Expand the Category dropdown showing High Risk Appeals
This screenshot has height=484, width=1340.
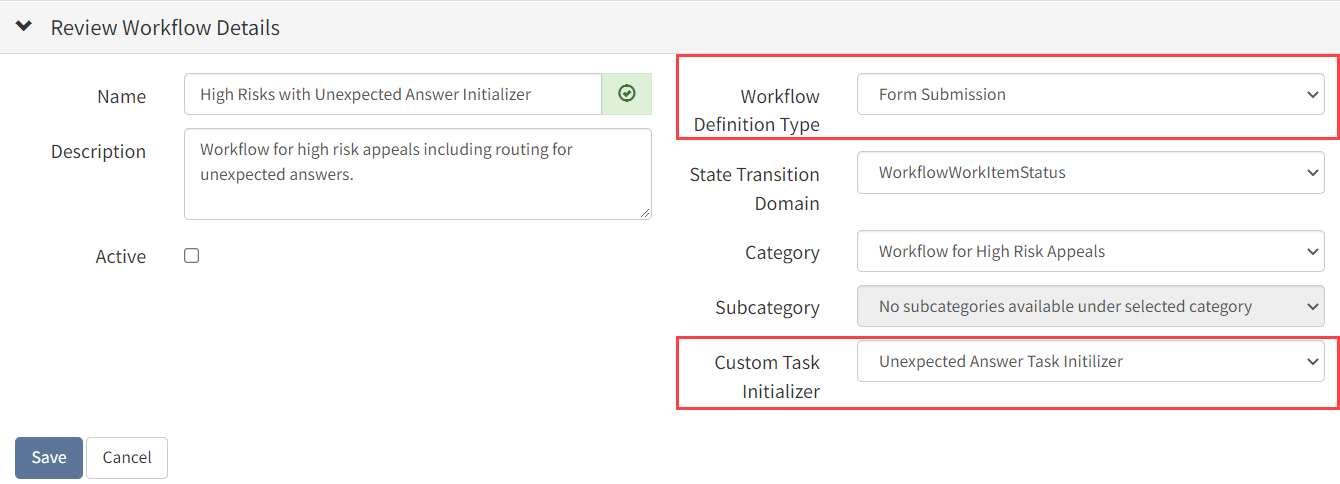pos(1091,251)
